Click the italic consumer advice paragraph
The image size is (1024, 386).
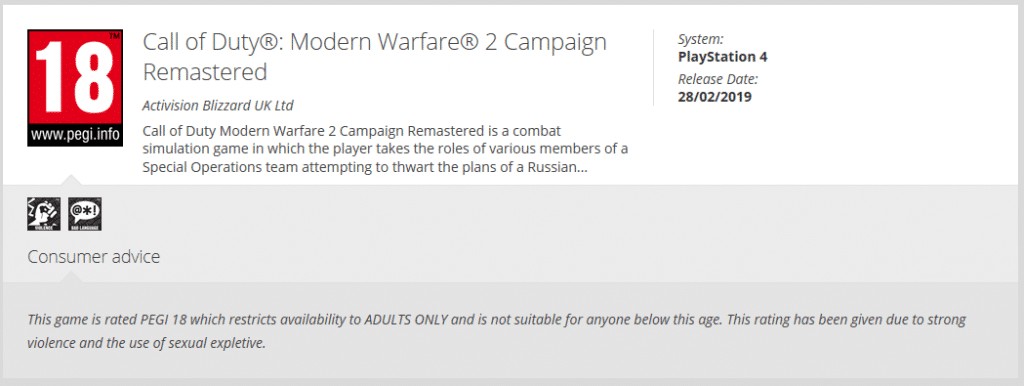(496, 331)
